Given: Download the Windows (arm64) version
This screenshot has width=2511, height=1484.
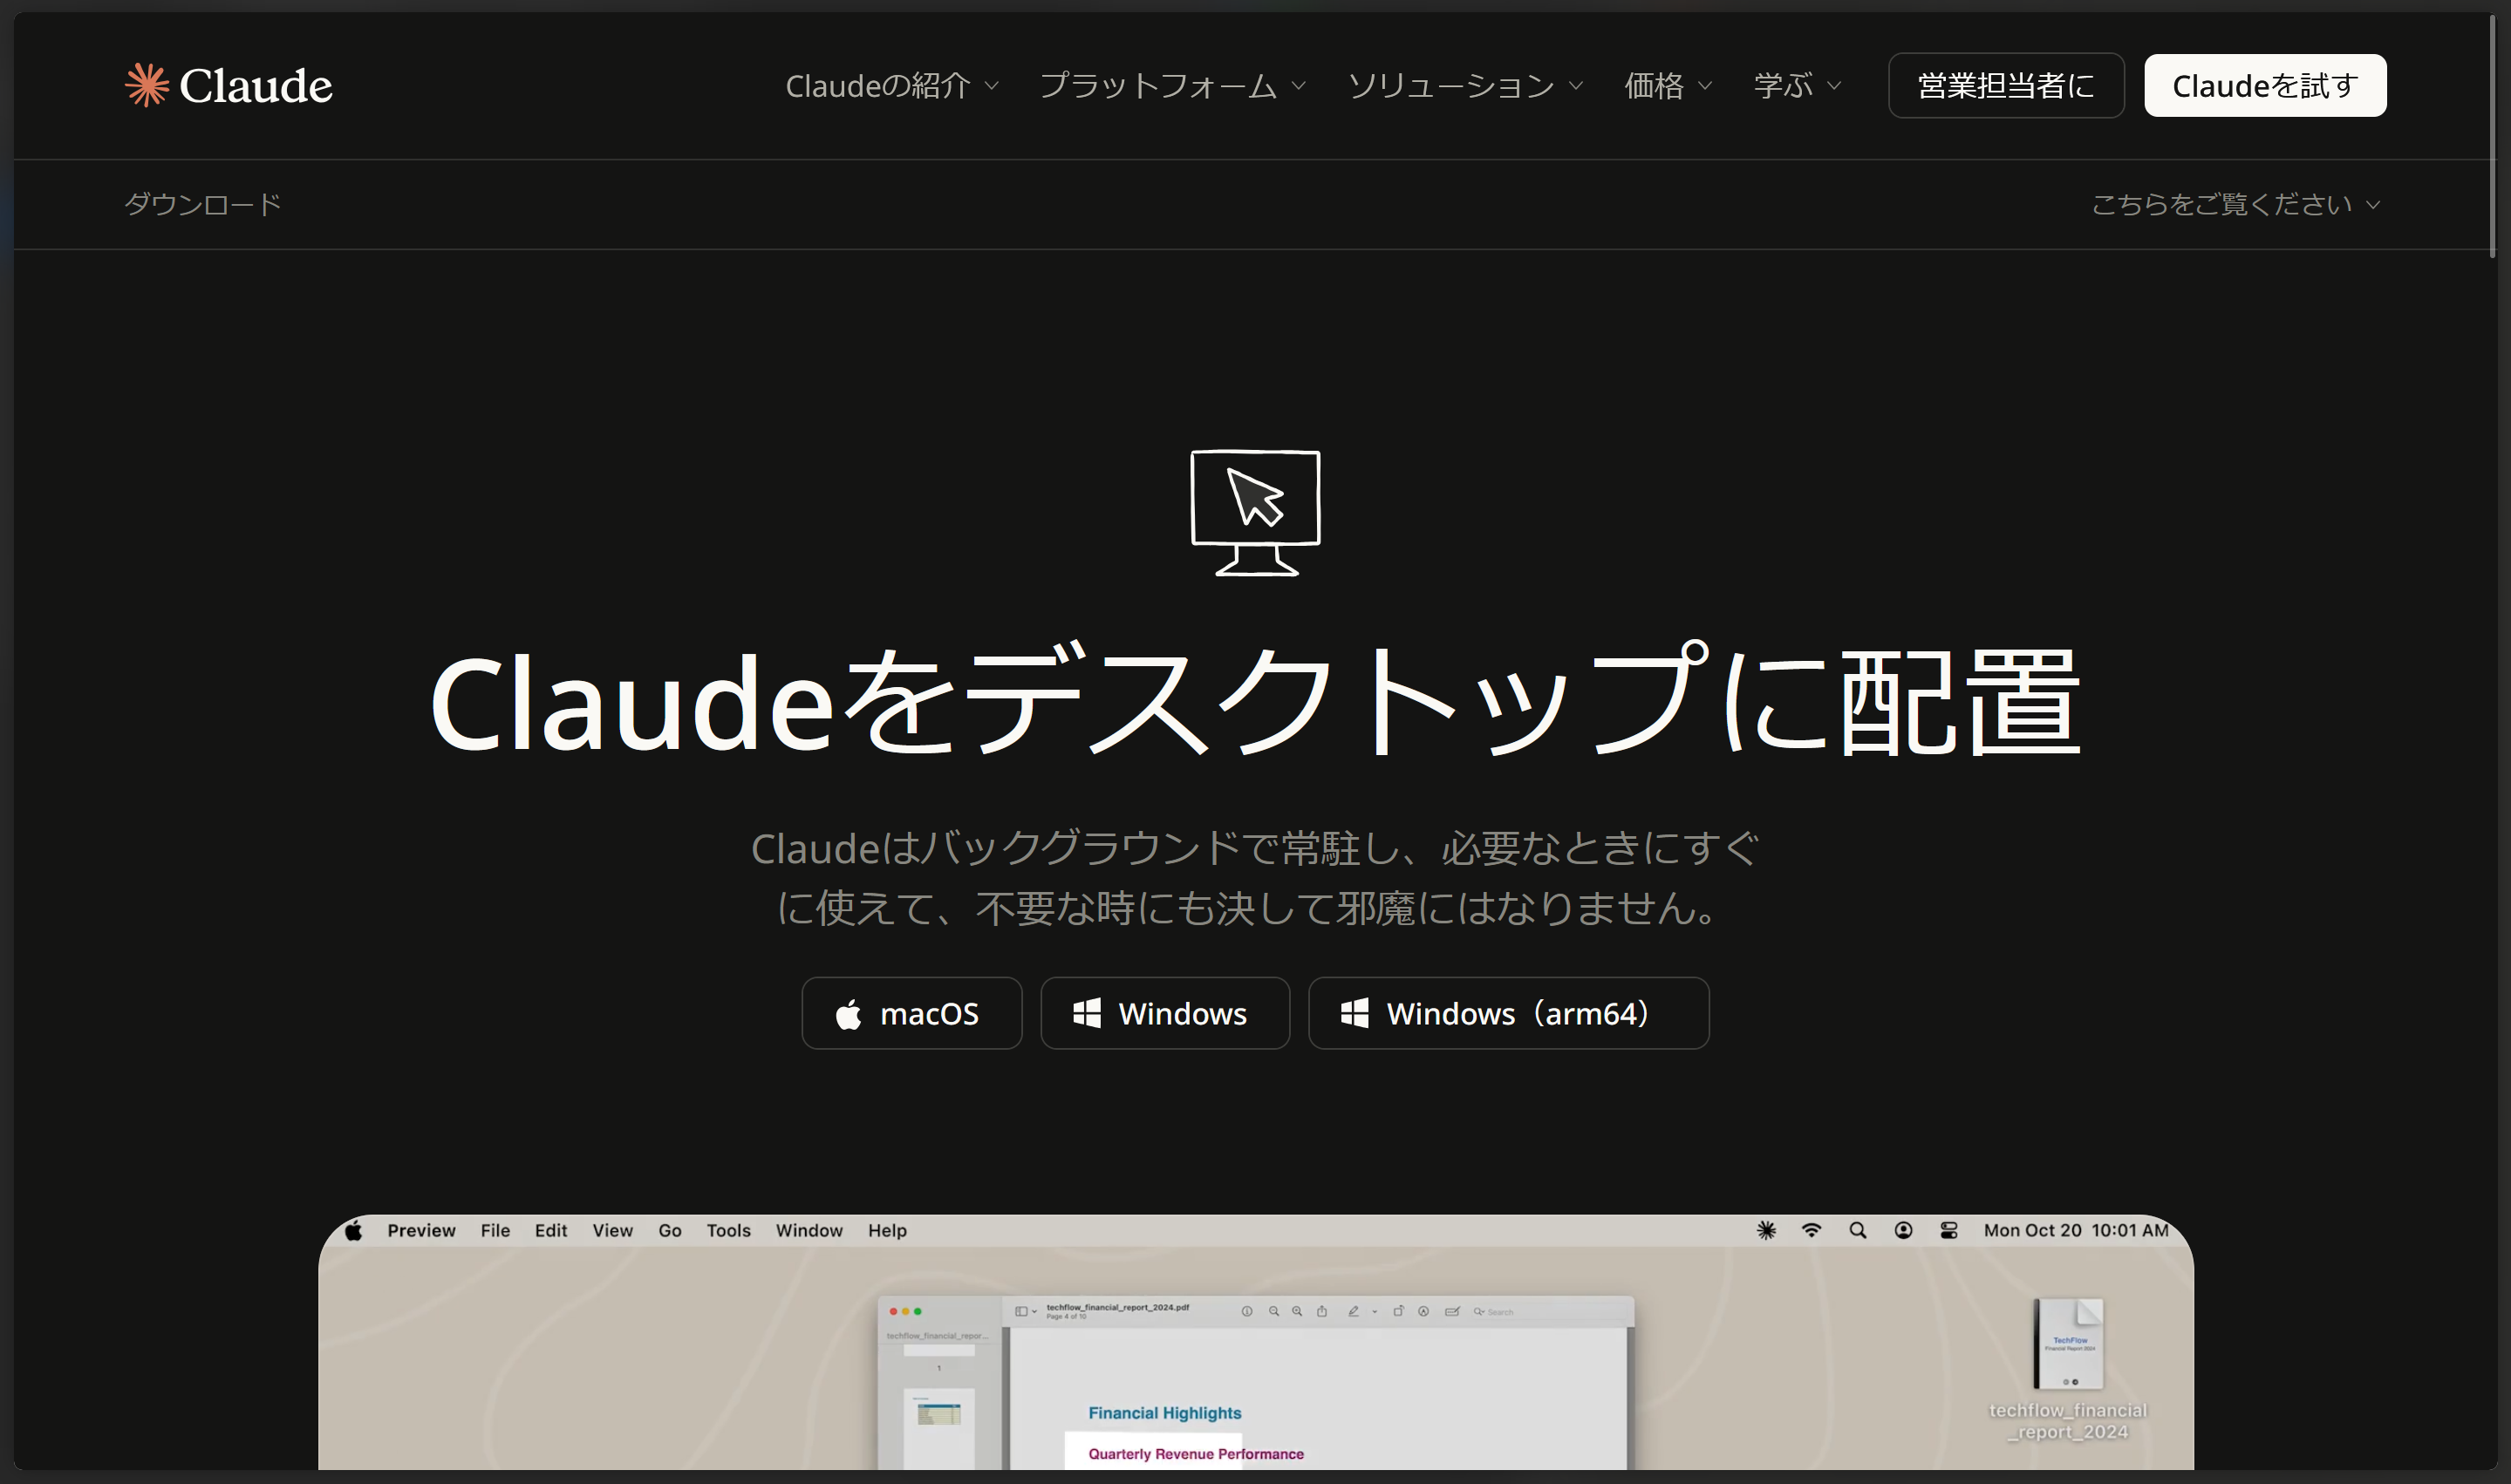Looking at the screenshot, I should [1508, 1013].
